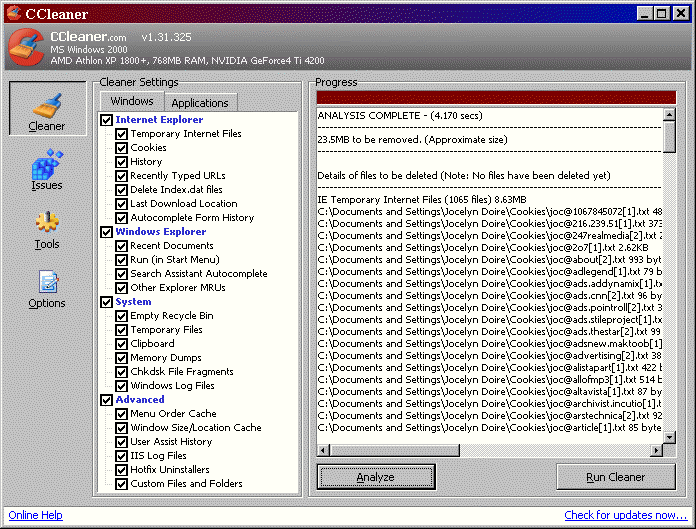Open the Cleaner section in the sidebar

pyautogui.click(x=47, y=109)
